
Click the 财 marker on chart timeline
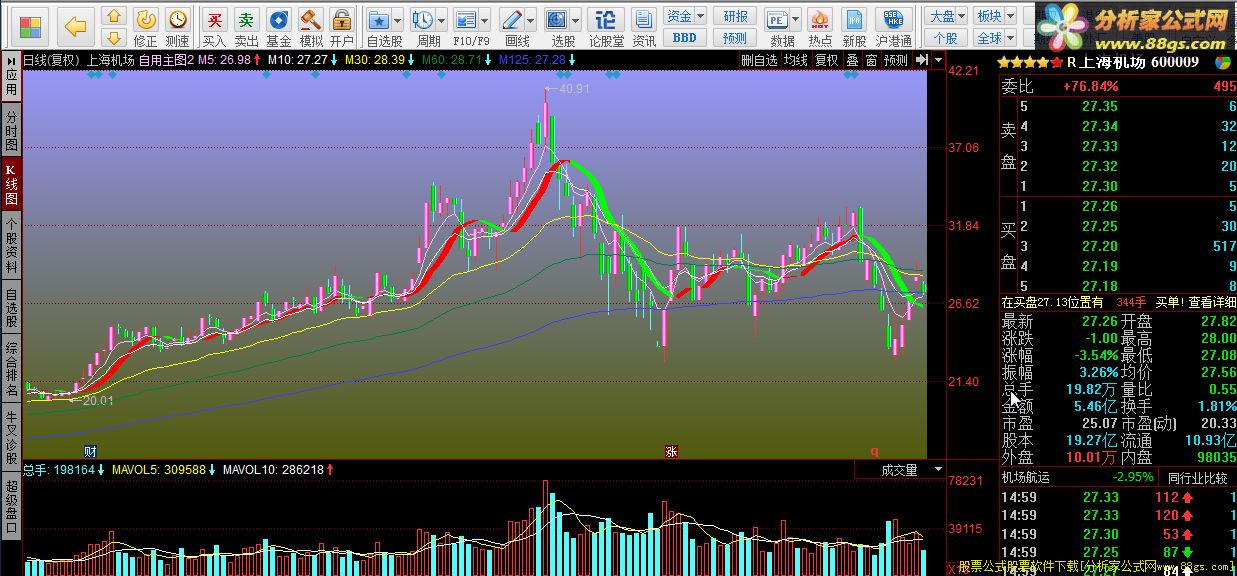click(x=91, y=451)
